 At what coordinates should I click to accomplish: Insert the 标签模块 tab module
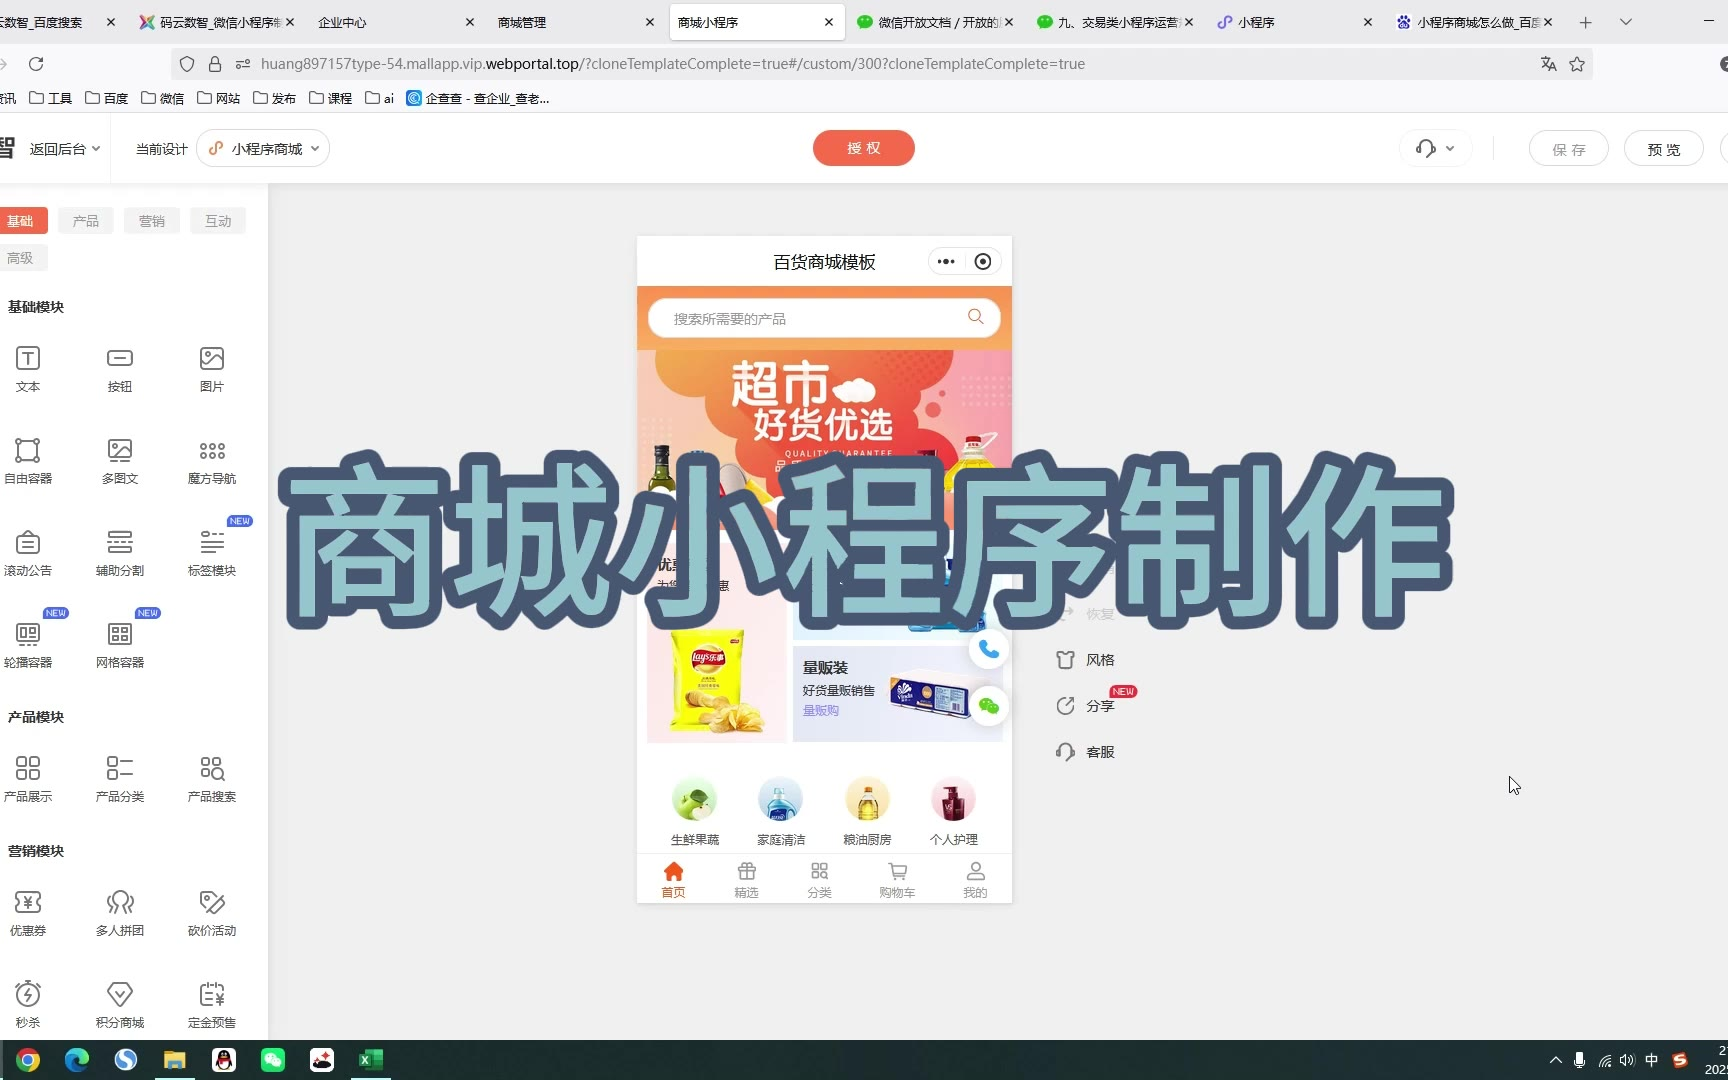pyautogui.click(x=212, y=553)
